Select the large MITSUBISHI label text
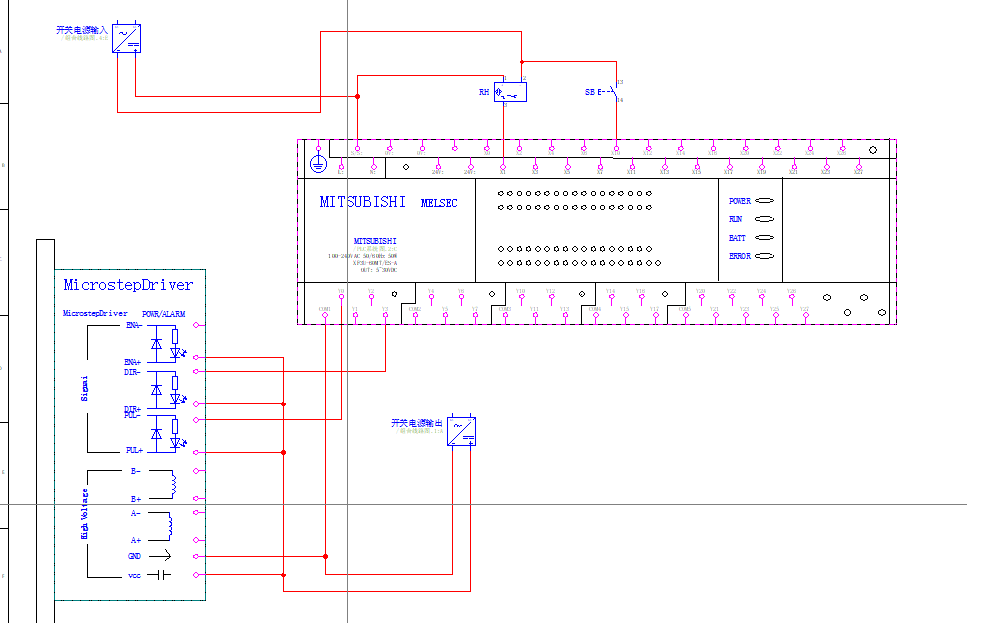This screenshot has height=643, width=983. (363, 202)
